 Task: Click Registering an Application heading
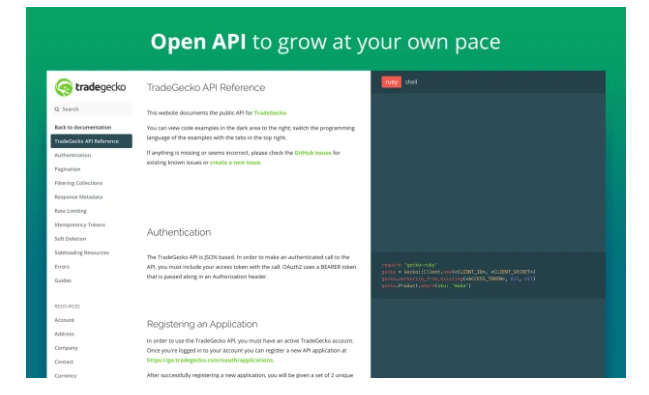[202, 324]
